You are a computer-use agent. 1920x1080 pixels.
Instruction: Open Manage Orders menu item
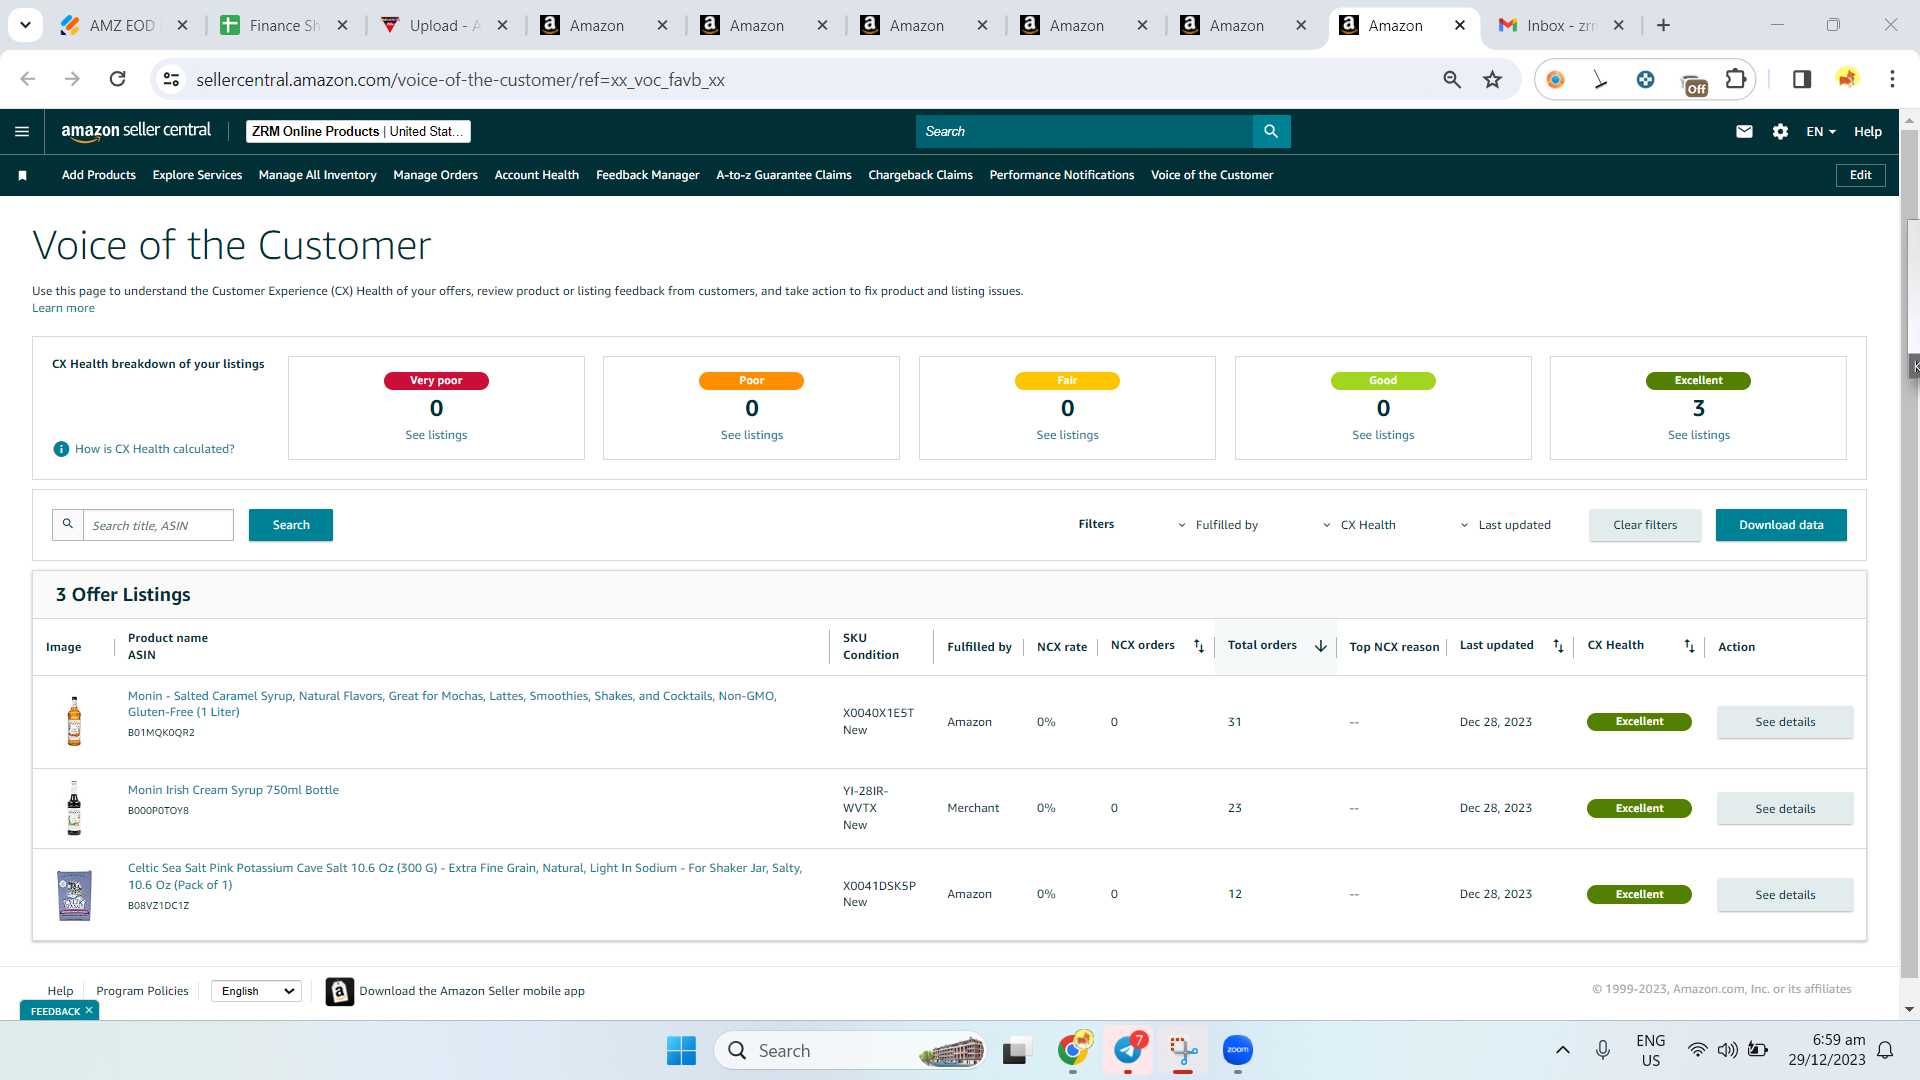[435, 175]
